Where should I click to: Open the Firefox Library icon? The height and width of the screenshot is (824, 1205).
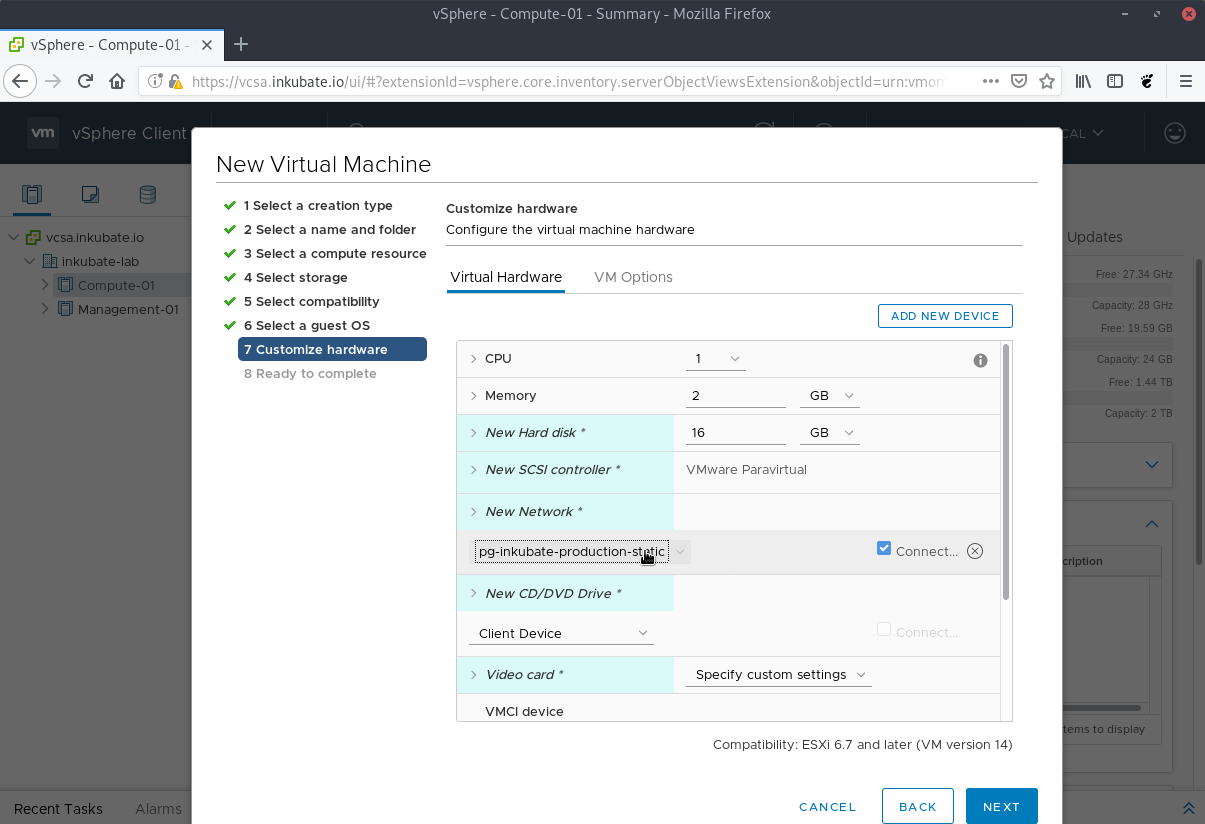point(1082,81)
